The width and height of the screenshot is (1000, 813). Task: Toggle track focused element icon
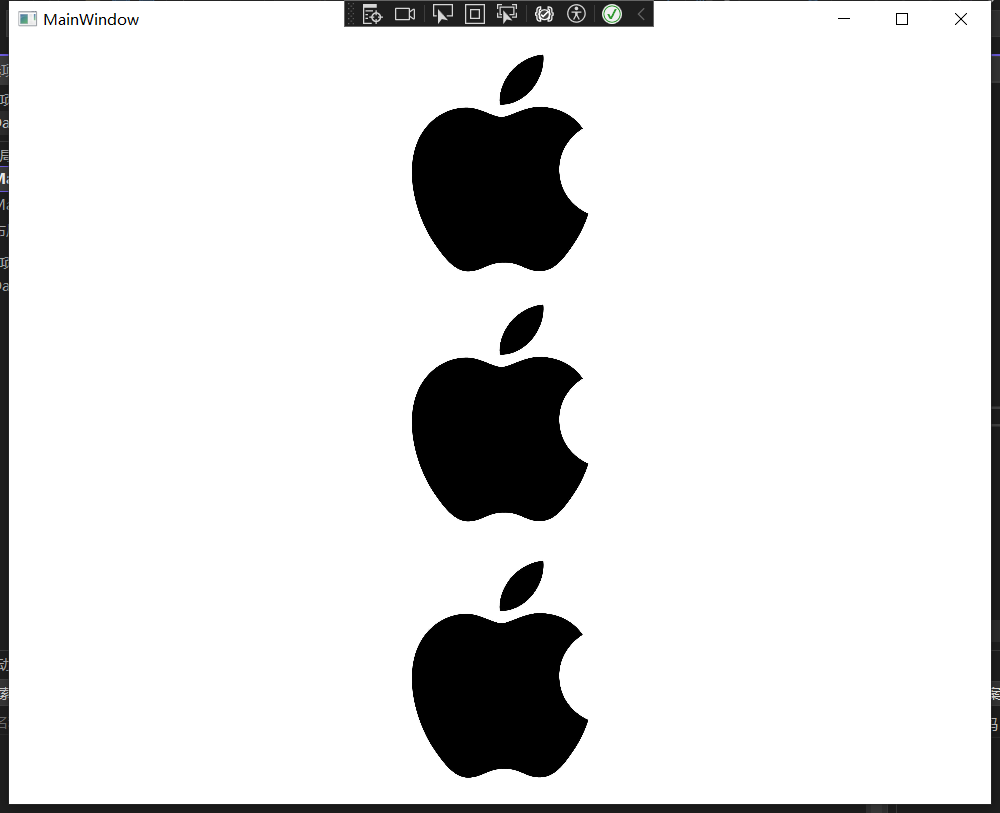(x=507, y=14)
